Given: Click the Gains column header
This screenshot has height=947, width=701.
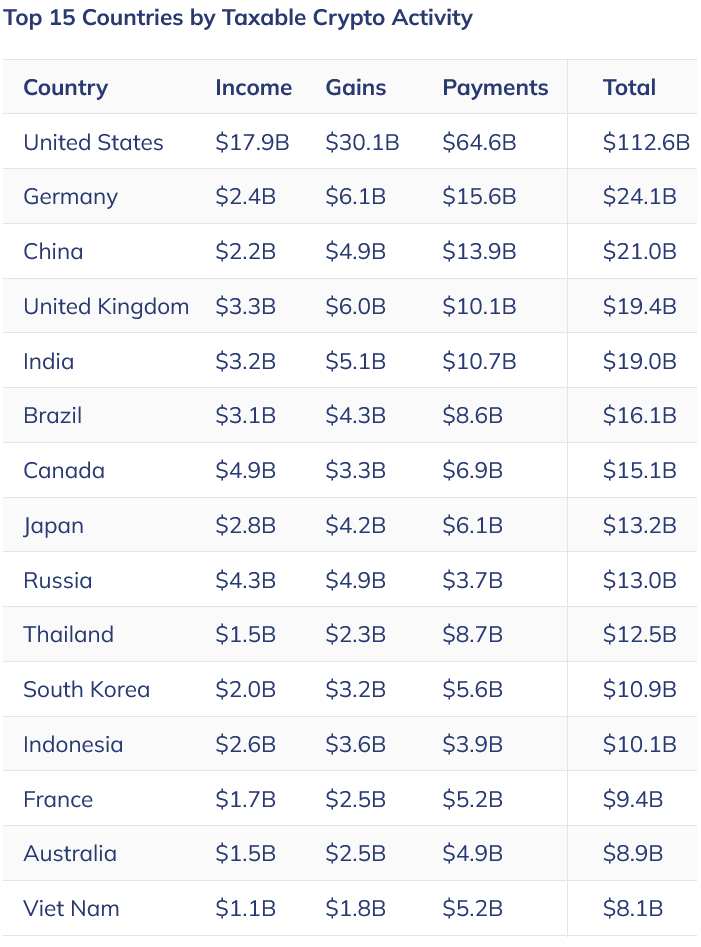Looking at the screenshot, I should (x=356, y=88).
